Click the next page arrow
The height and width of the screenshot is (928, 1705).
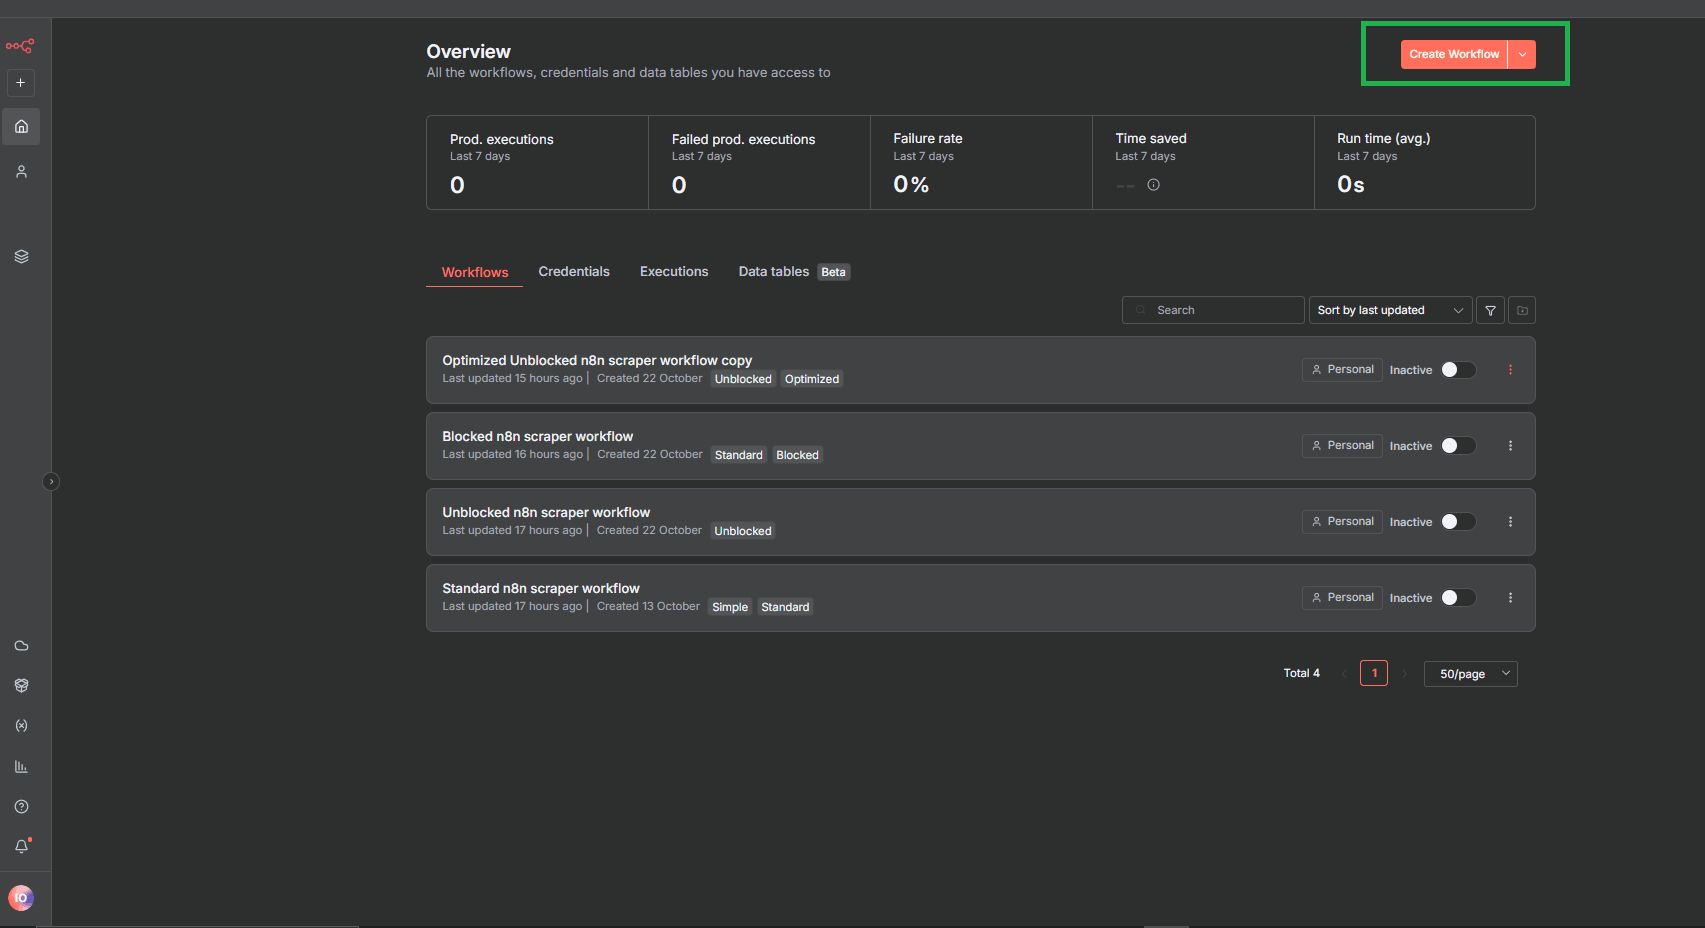click(1404, 674)
